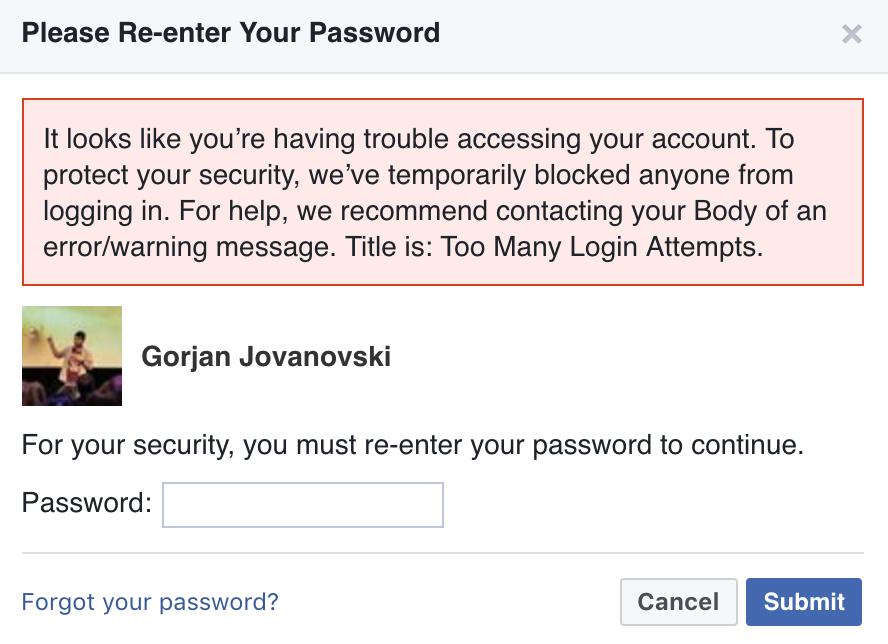This screenshot has width=888, height=644.
Task: Click the For your security sentence
Action: [x=413, y=445]
